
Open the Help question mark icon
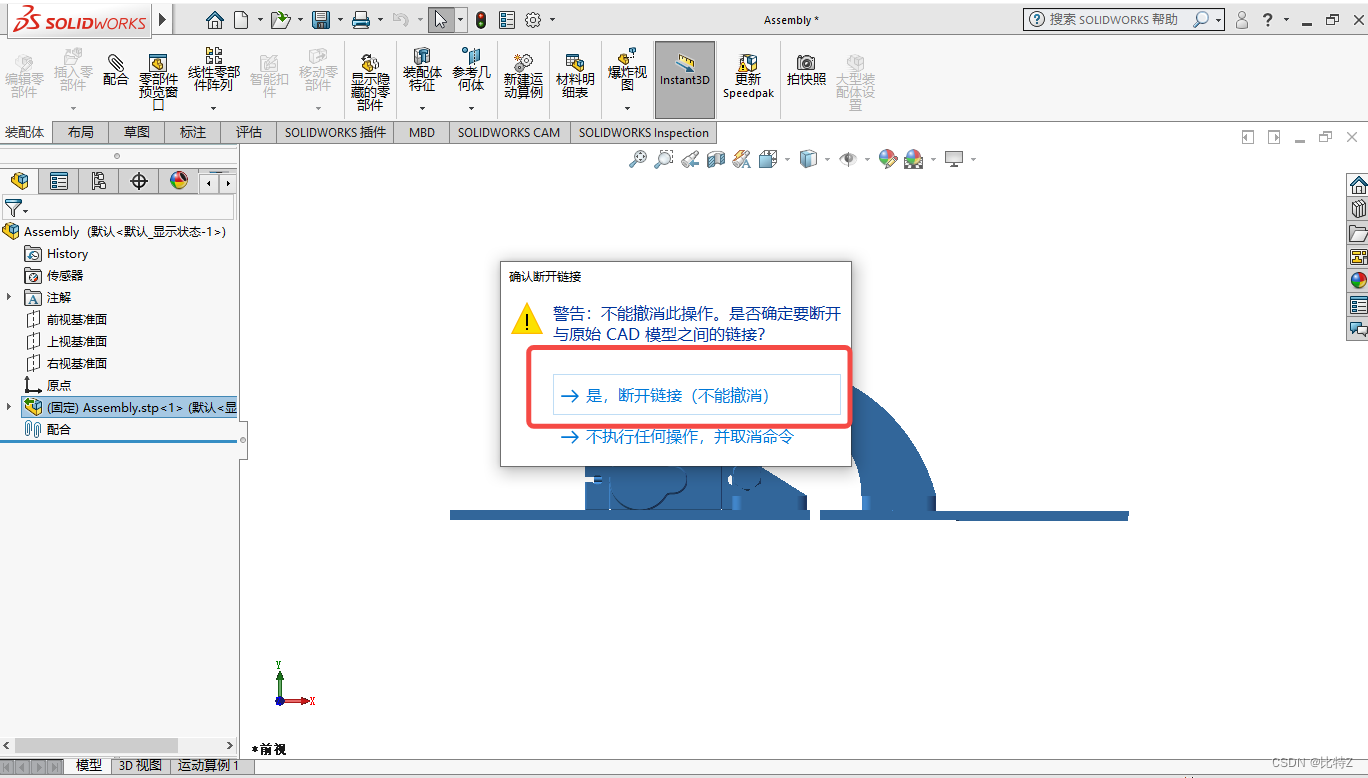[x=1268, y=20]
